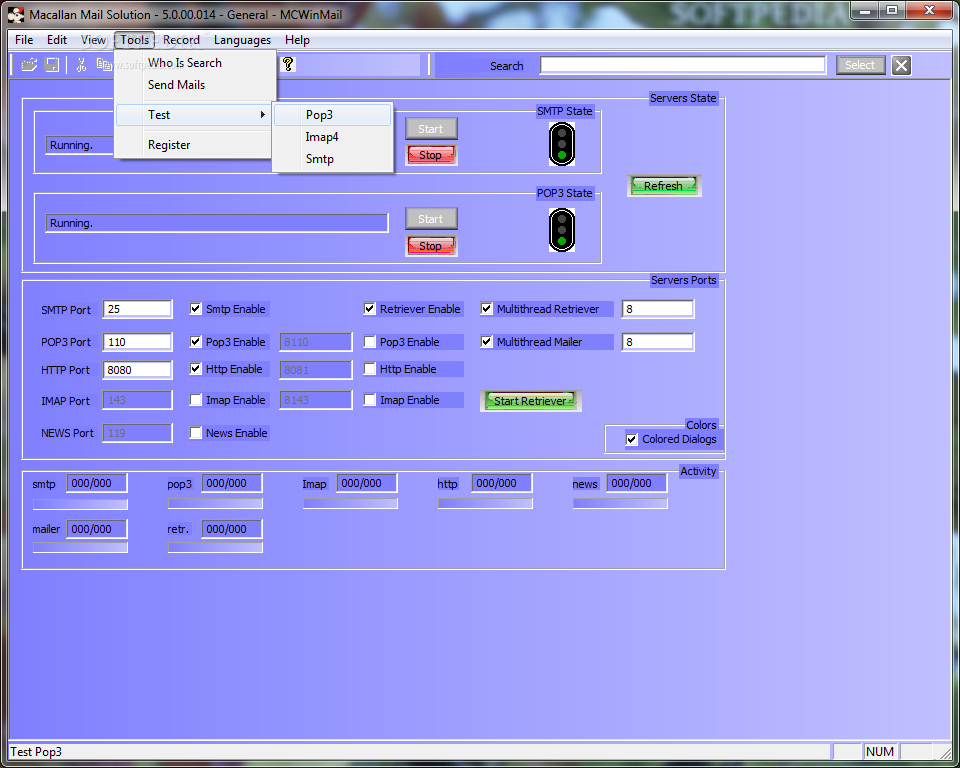Click the mailer 000/000 counter field

[x=97, y=529]
